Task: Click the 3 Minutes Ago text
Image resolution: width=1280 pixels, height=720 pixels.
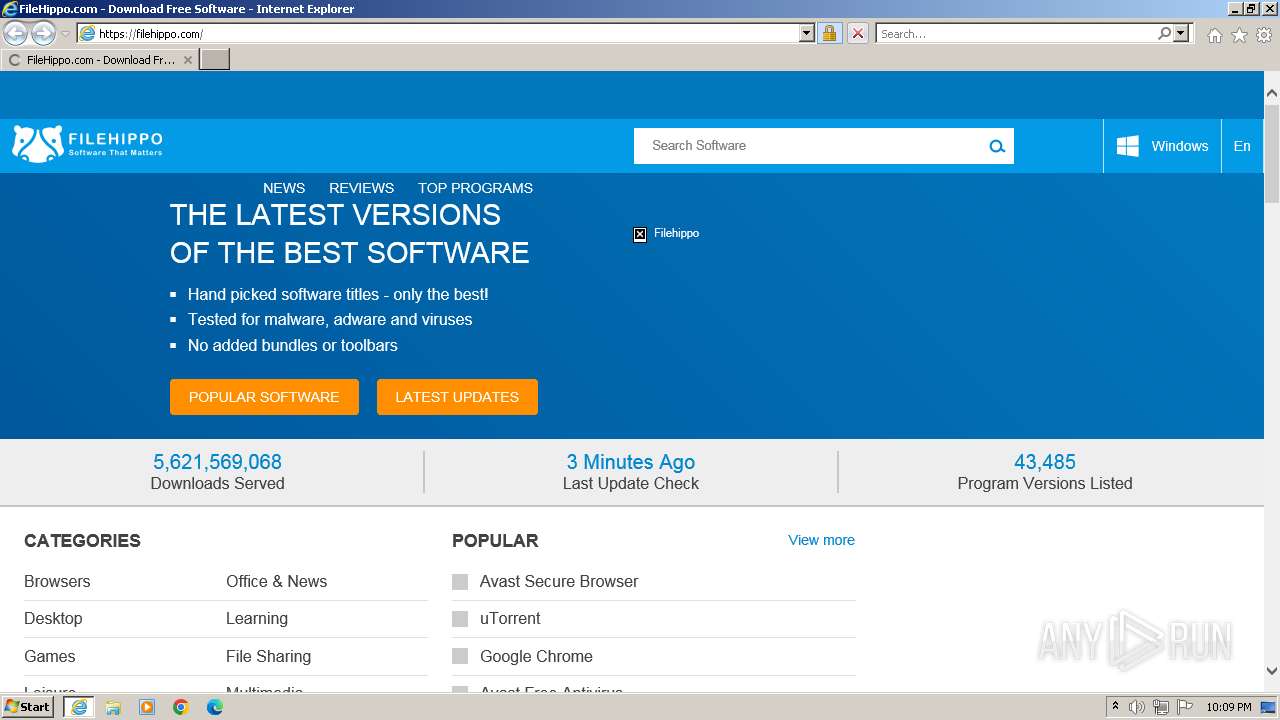Action: click(630, 462)
